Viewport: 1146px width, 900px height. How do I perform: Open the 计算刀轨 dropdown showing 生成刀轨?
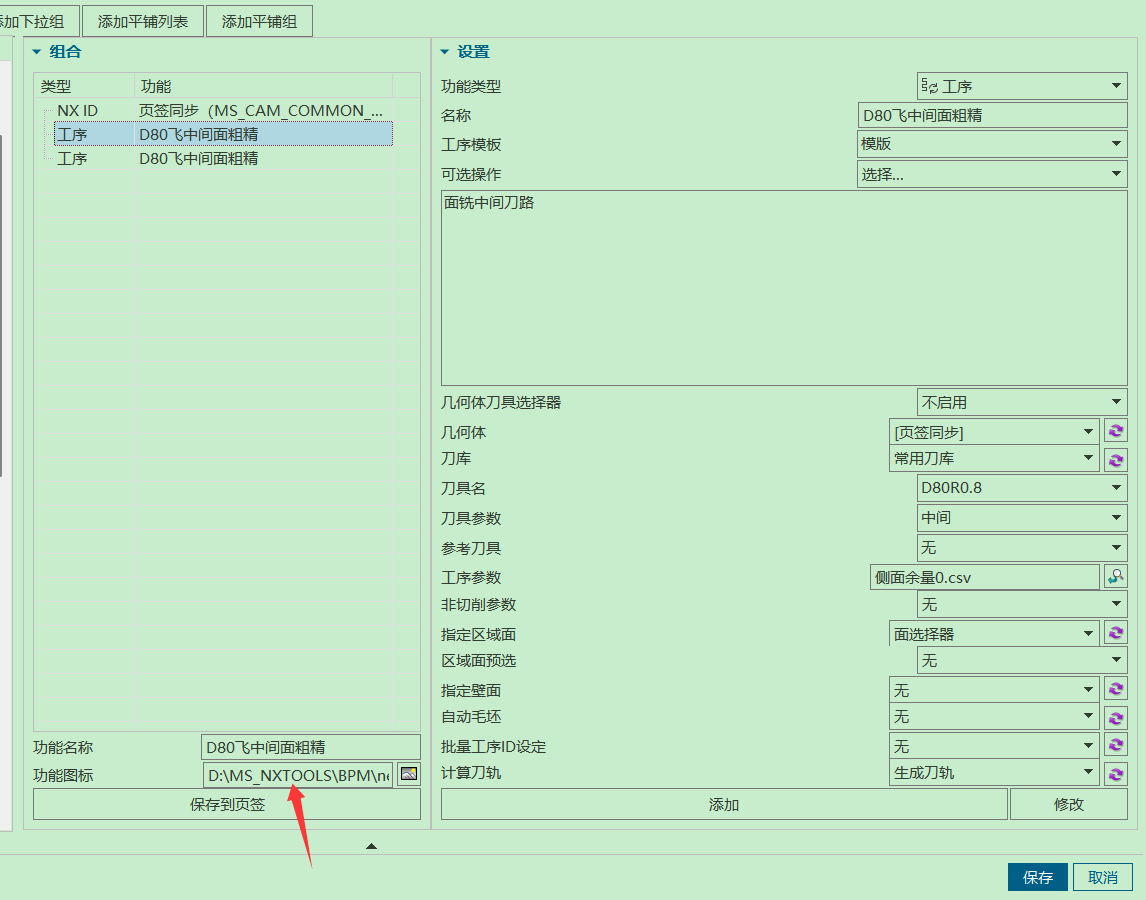tap(994, 773)
